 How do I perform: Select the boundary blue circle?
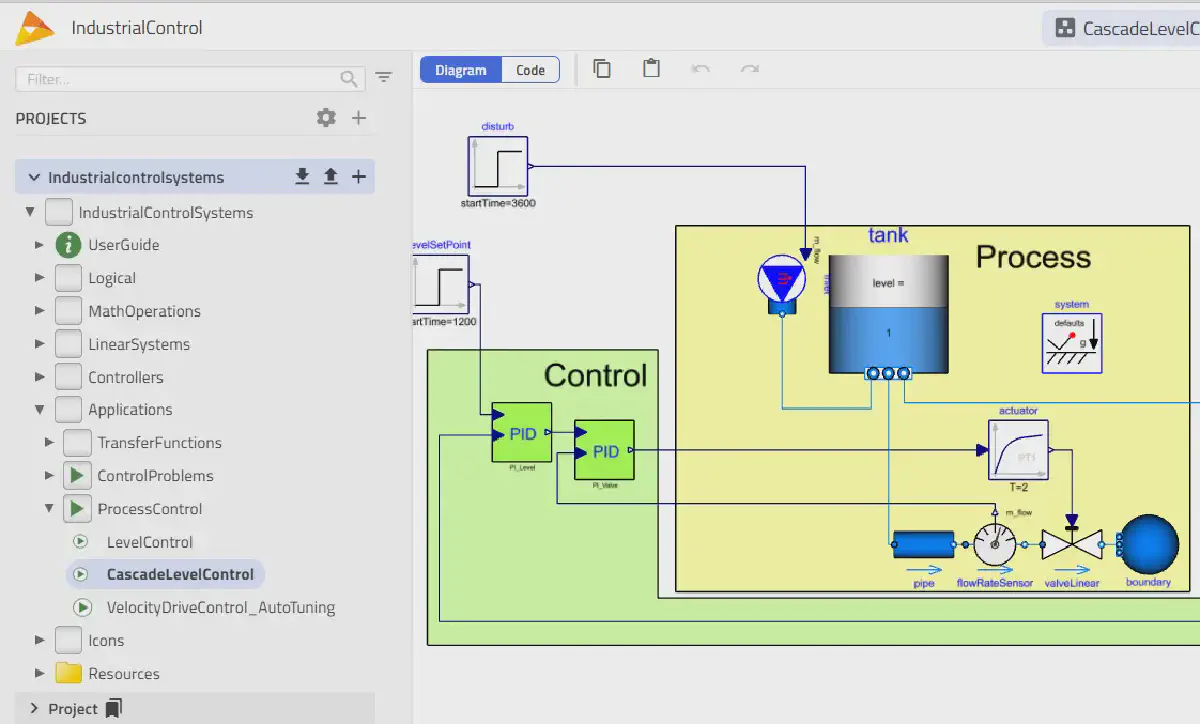(1148, 545)
